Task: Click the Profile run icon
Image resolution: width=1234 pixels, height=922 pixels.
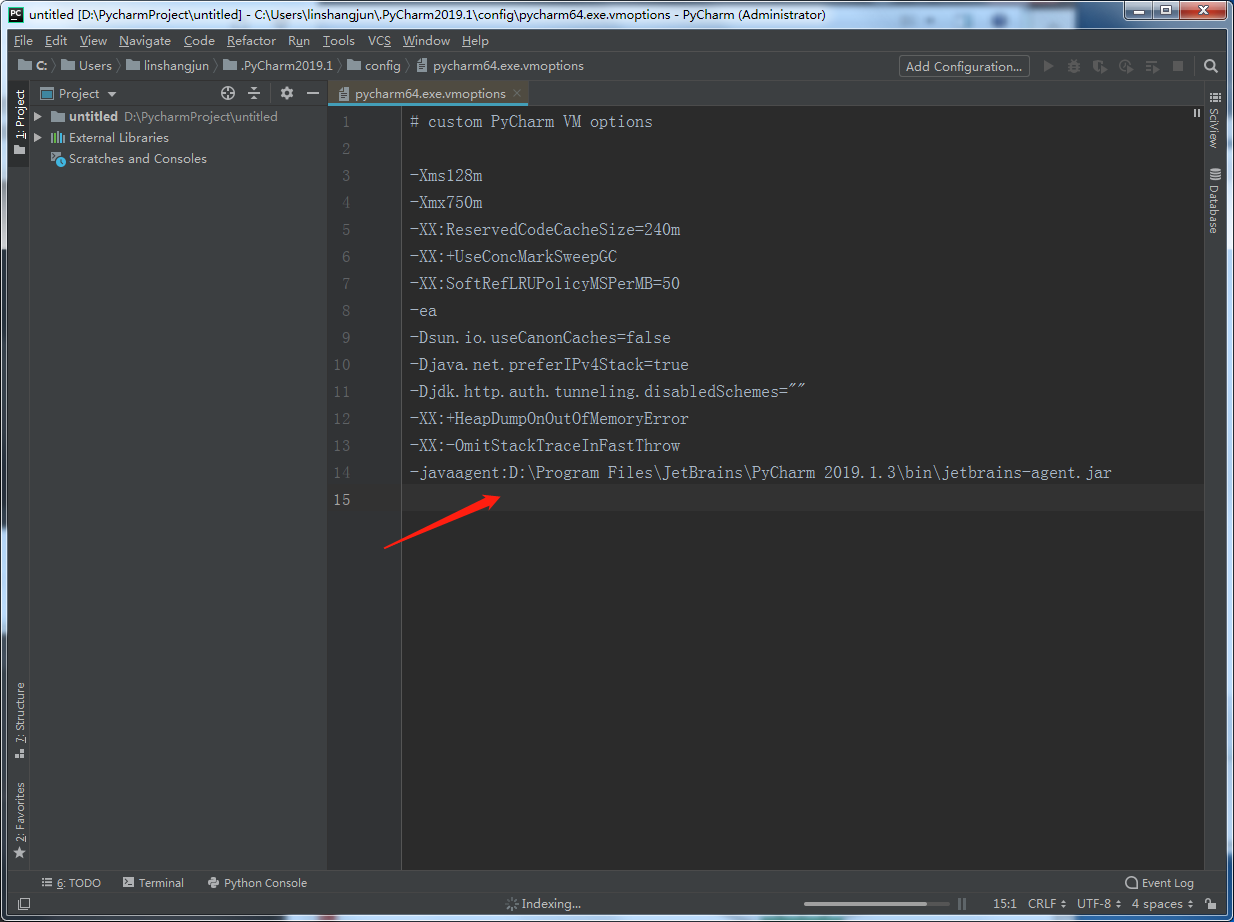Action: pos(1126,66)
